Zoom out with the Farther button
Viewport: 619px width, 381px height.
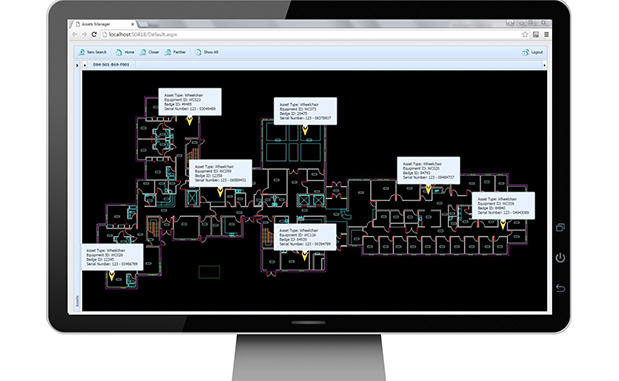click(x=175, y=52)
